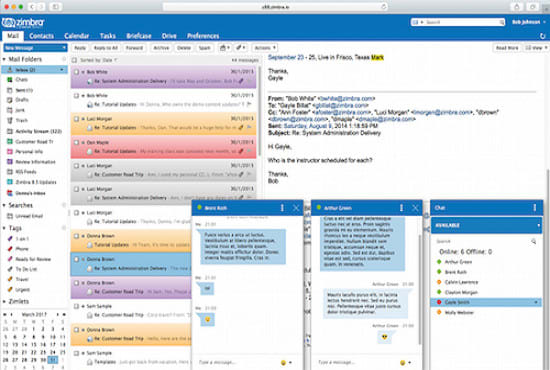Open the move-to-folder dropdown in the toolbar
The height and width of the screenshot is (370, 550).
224,48
